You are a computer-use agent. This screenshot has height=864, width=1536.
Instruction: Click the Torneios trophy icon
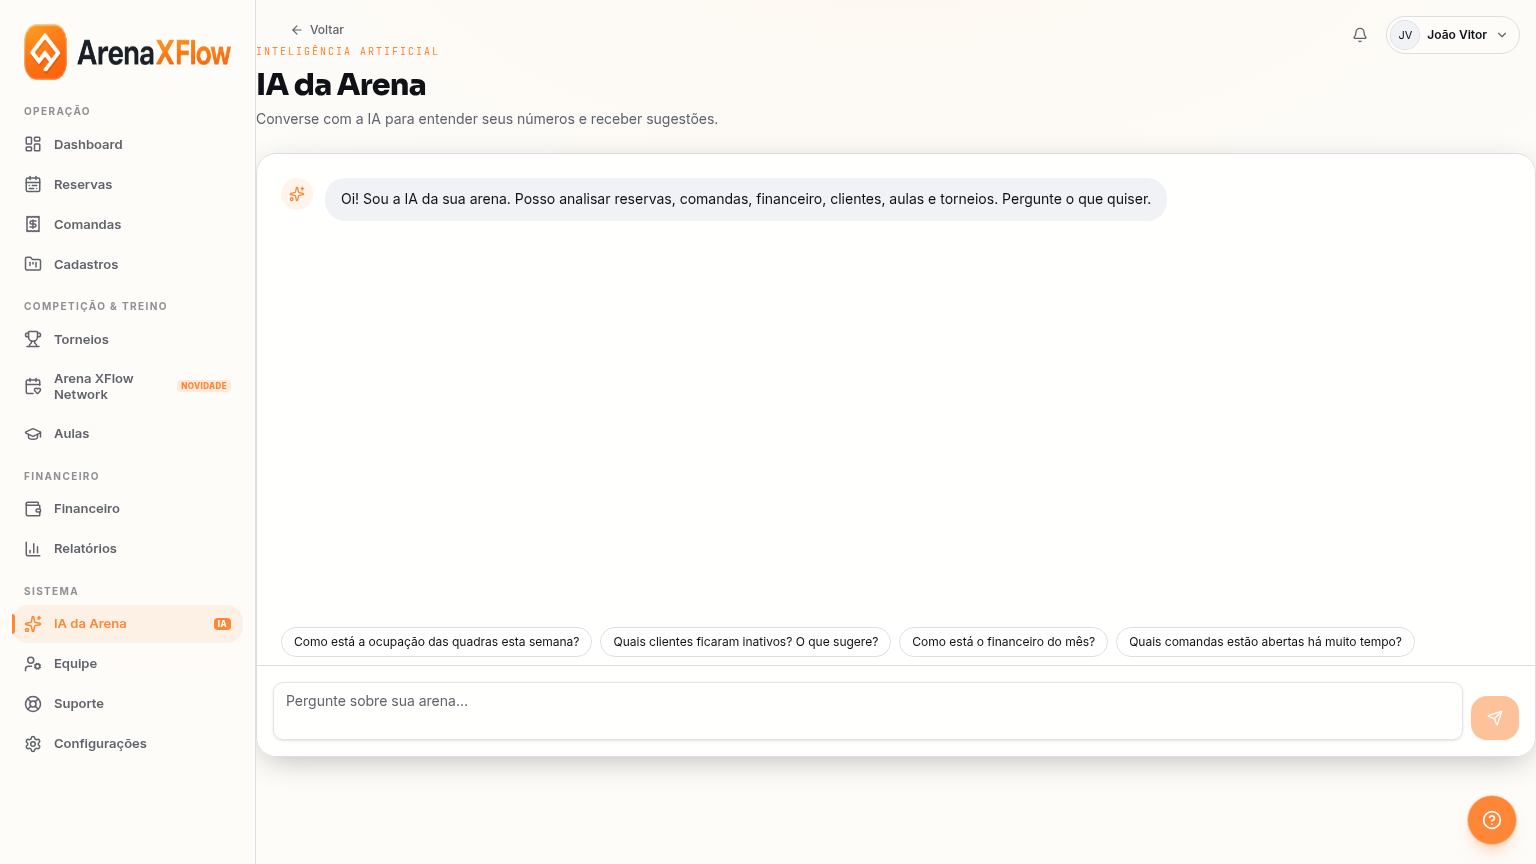point(33,339)
